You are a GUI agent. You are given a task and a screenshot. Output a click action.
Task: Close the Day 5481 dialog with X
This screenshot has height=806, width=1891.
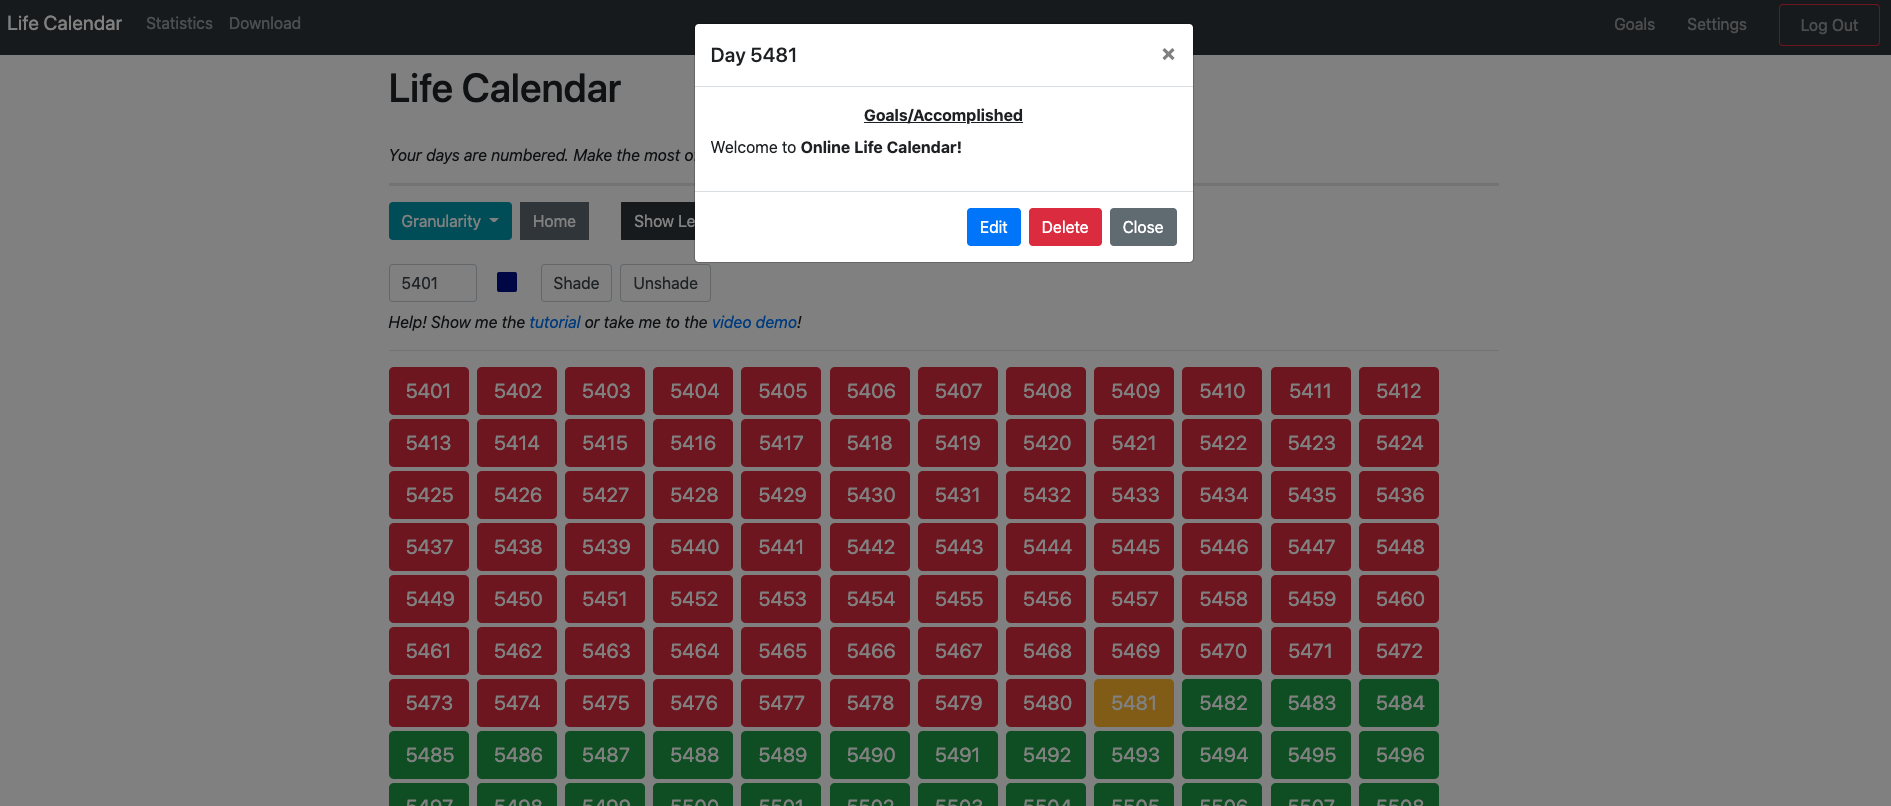pos(1167,54)
